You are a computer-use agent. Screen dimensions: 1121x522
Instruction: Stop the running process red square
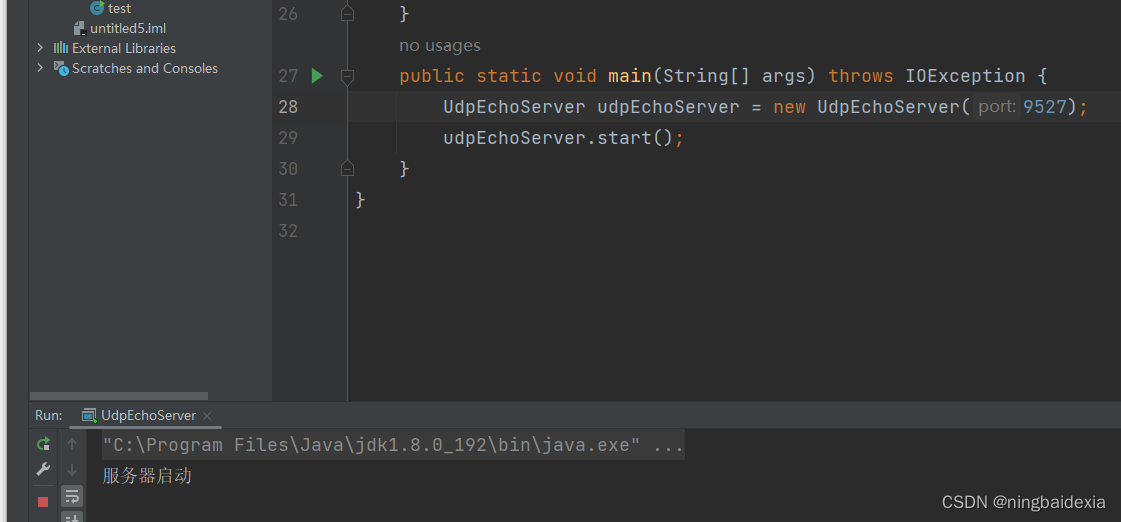click(x=43, y=502)
